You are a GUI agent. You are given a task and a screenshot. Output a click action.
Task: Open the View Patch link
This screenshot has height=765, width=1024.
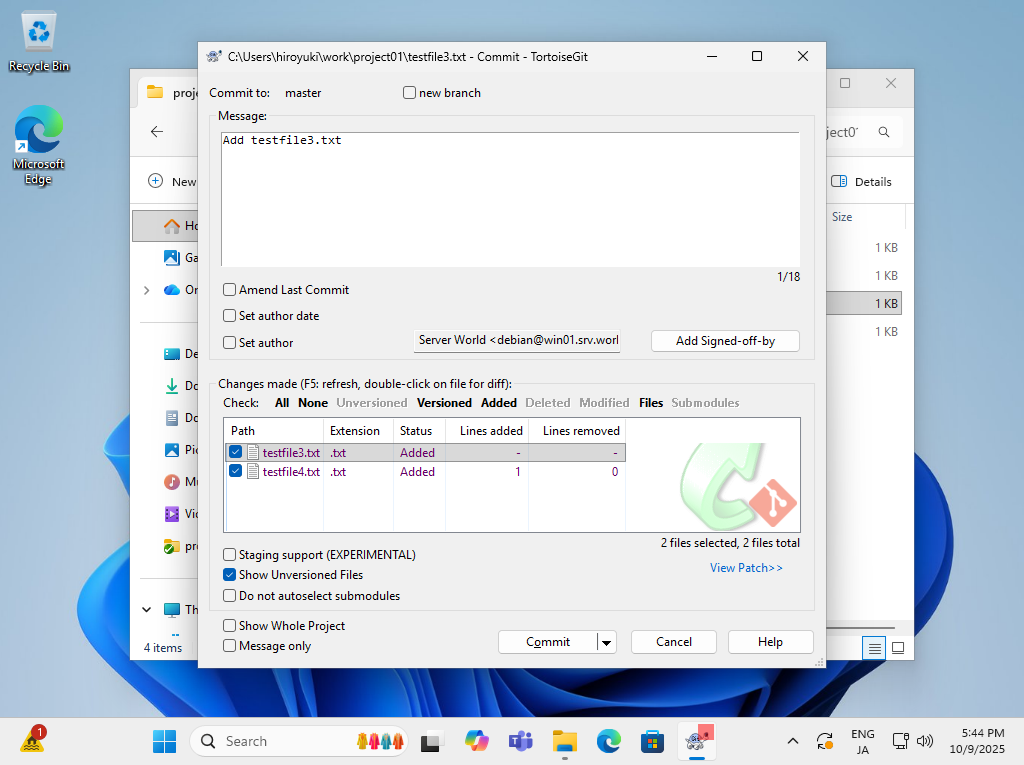point(746,568)
